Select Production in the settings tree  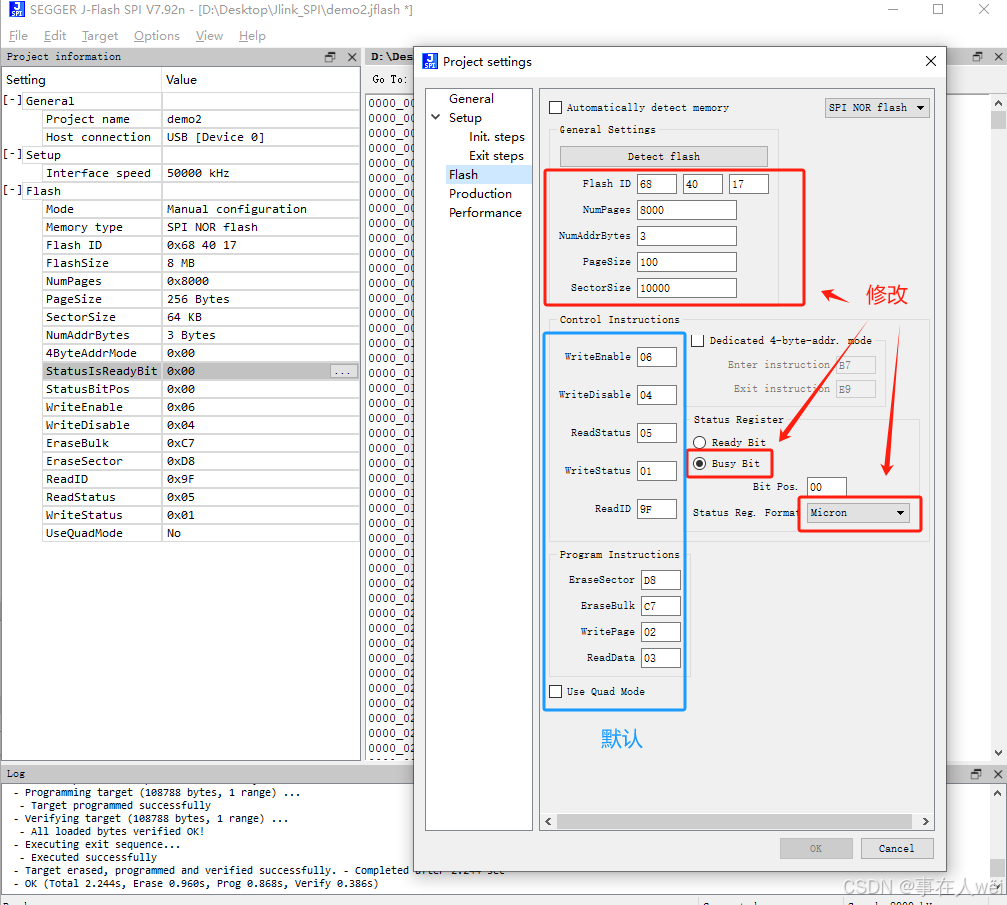click(480, 193)
